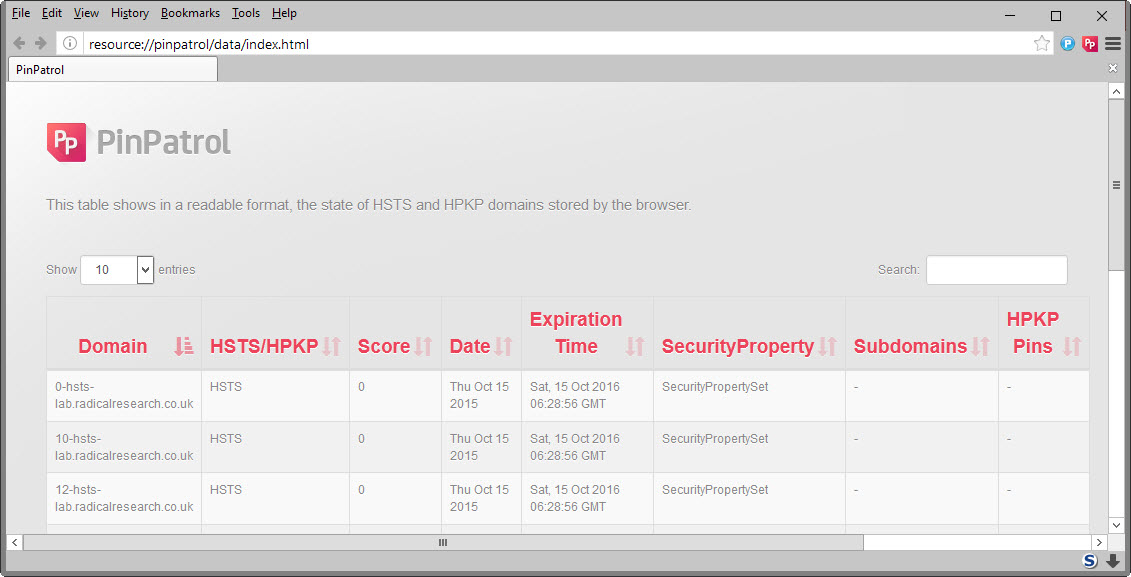Open site information icon in address bar

click(69, 43)
